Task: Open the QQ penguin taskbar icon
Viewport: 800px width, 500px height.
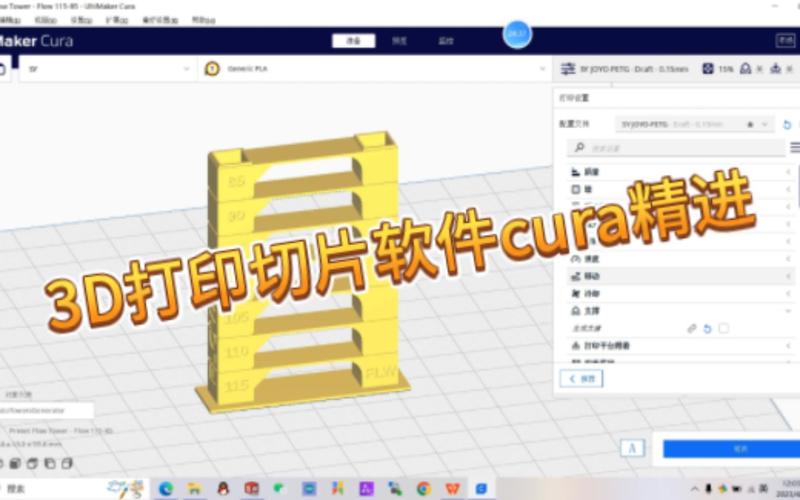Action: click(223, 489)
